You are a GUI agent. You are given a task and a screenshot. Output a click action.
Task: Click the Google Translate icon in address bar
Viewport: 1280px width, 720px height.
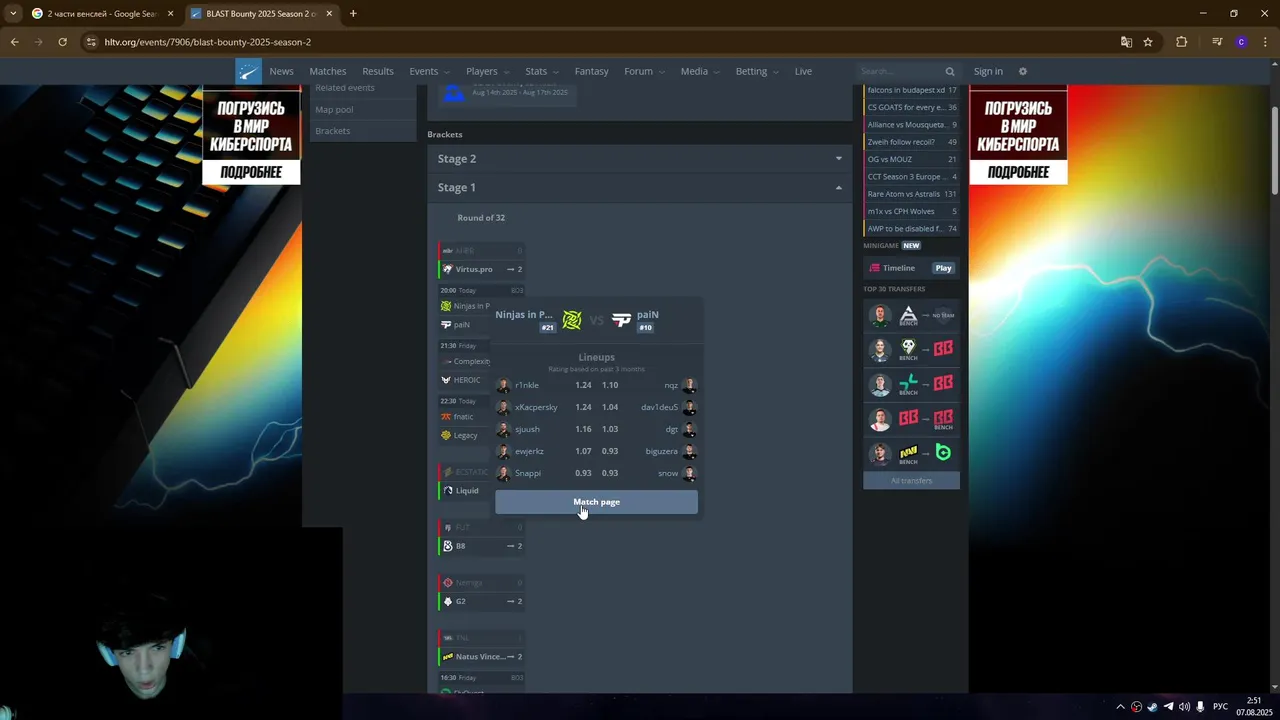tap(1126, 42)
